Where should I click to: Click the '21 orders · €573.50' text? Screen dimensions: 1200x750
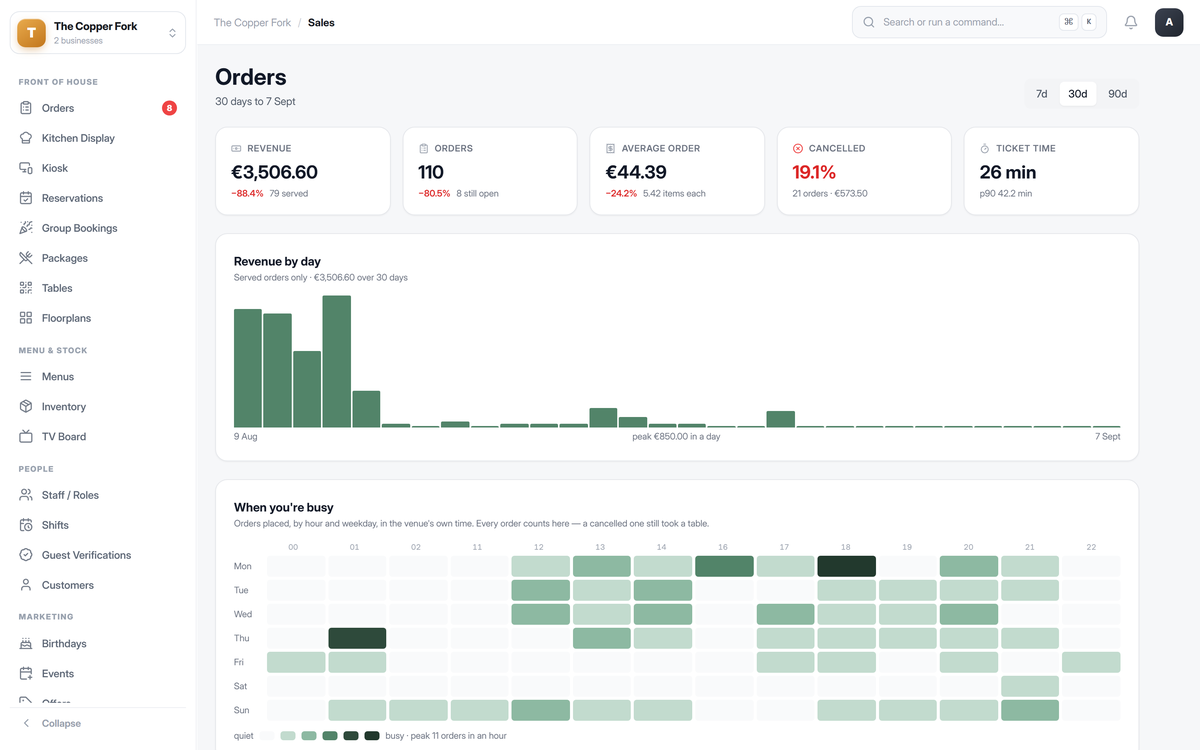(x=830, y=193)
